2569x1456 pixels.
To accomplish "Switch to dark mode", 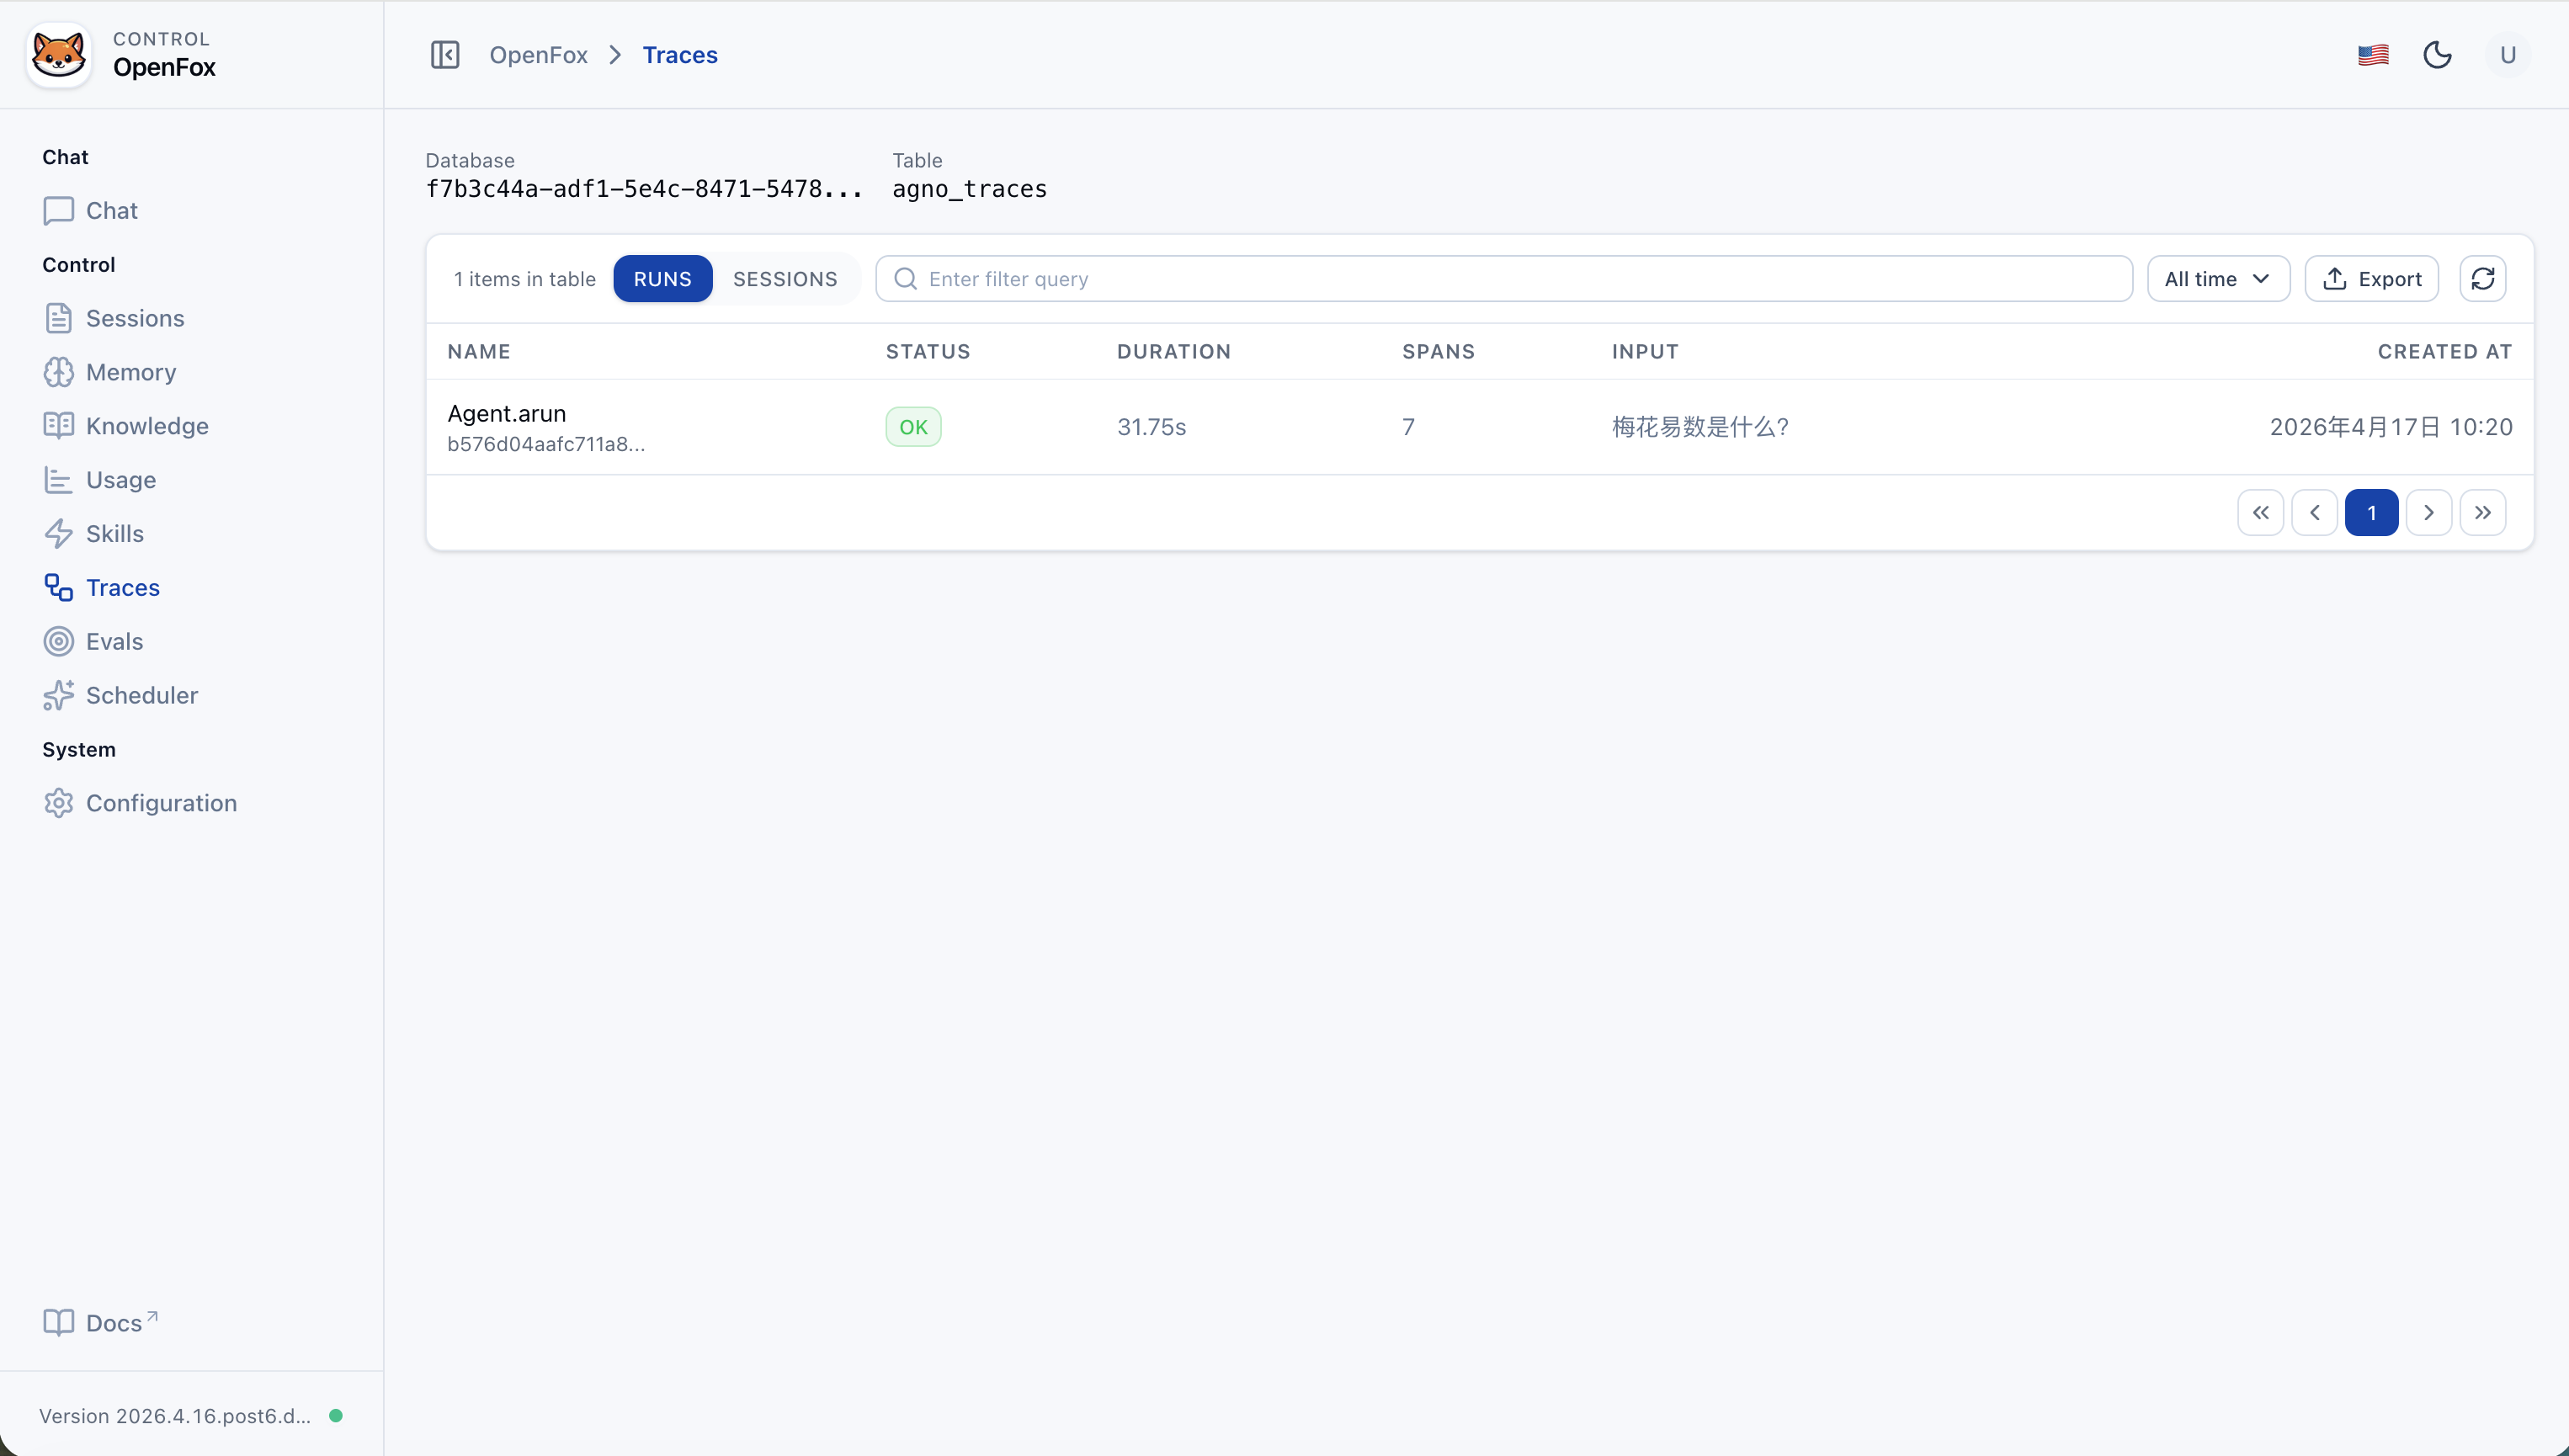I will point(2437,54).
